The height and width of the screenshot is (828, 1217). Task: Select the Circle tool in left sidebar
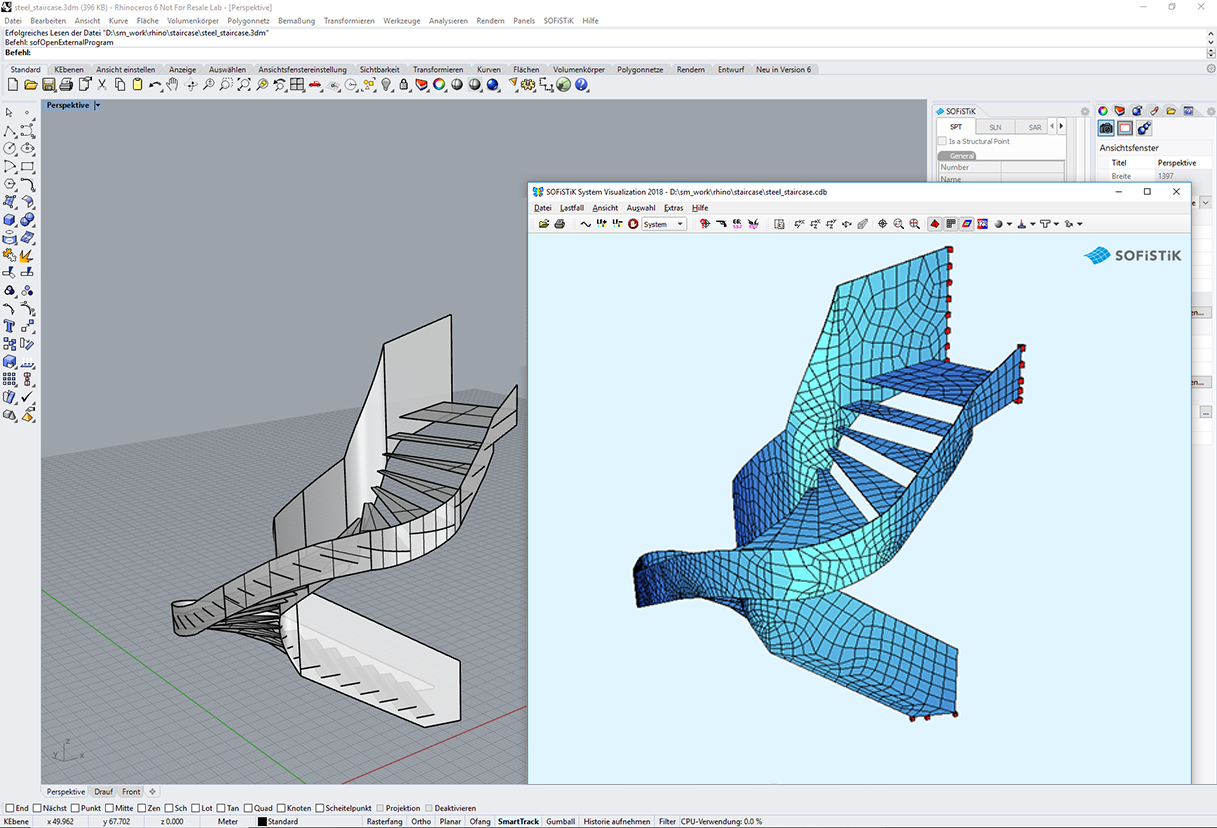point(10,148)
